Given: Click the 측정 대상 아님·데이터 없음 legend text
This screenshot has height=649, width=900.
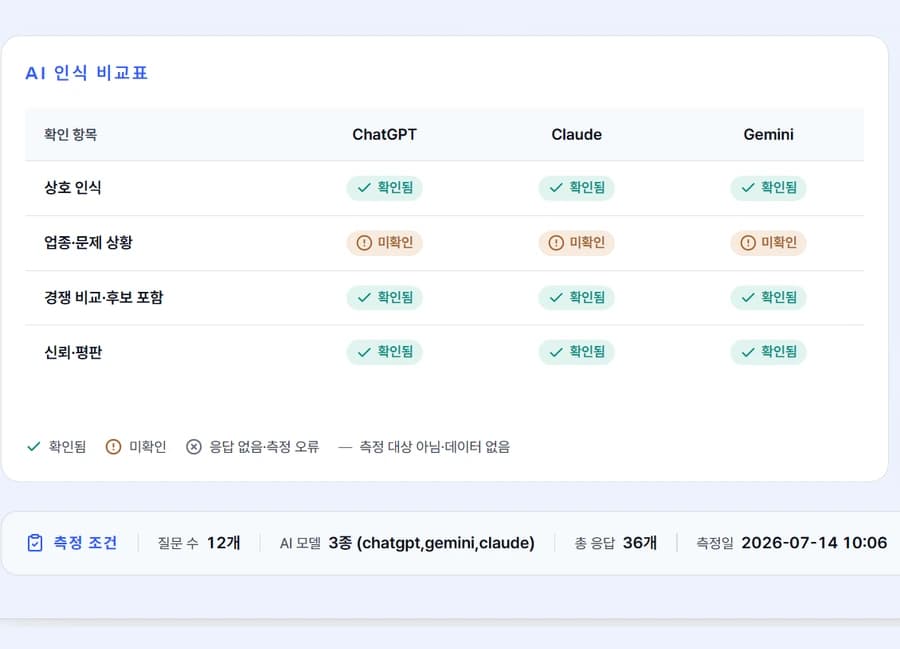Looking at the screenshot, I should [435, 446].
